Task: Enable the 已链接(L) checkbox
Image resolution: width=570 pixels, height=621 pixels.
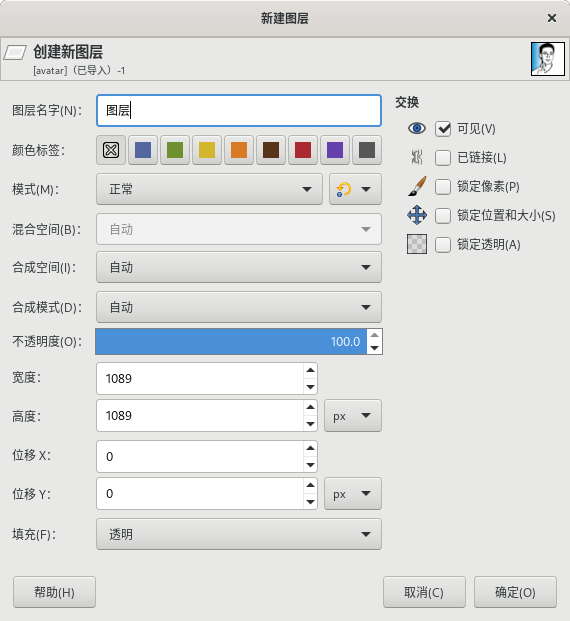Action: pyautogui.click(x=443, y=158)
